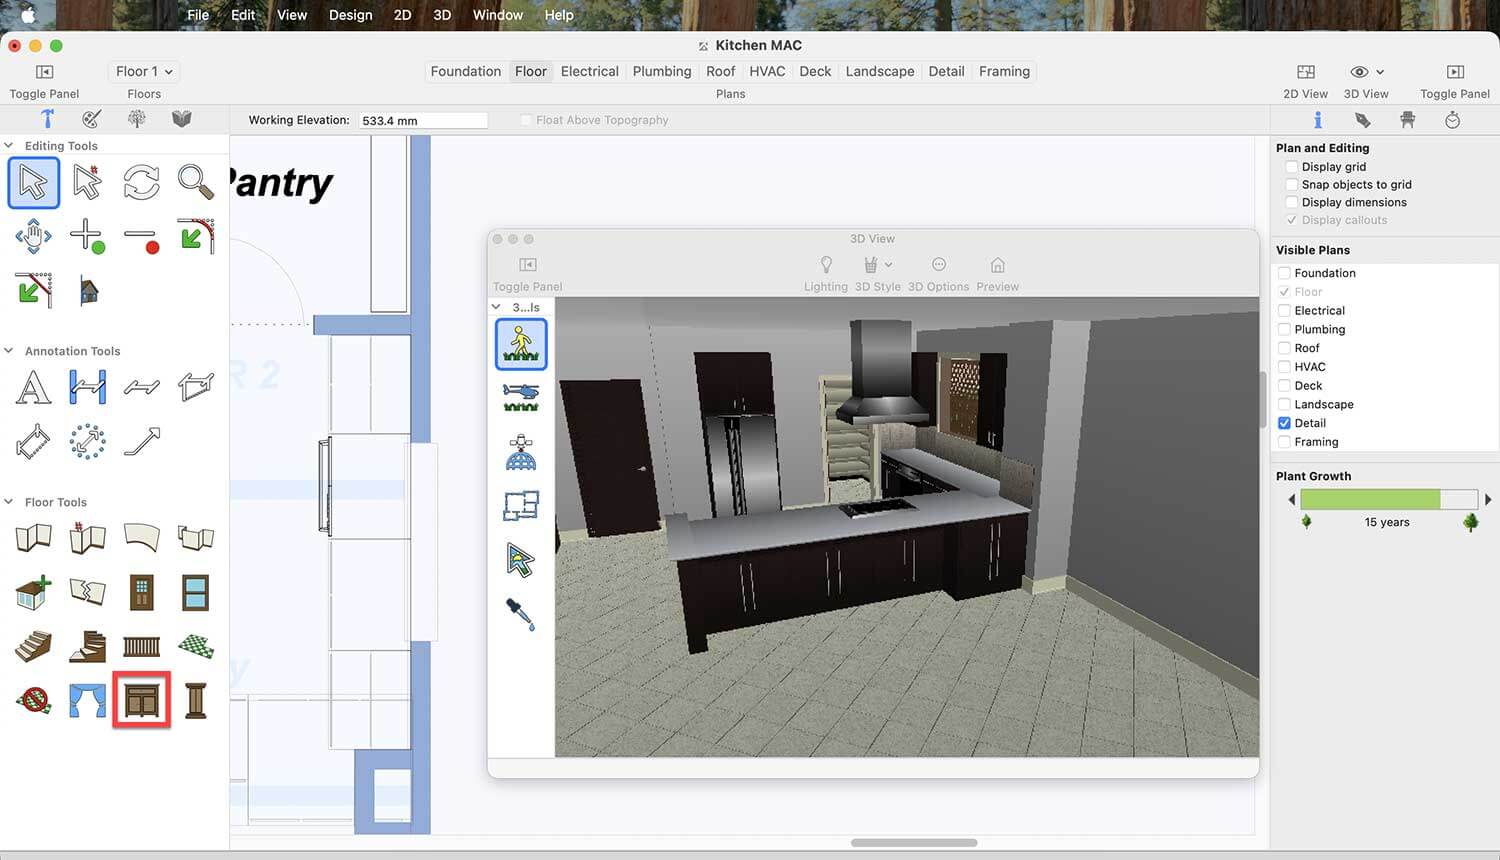This screenshot has width=1500, height=860.
Task: Activate walkthrough mode in 3D View
Action: point(521,344)
